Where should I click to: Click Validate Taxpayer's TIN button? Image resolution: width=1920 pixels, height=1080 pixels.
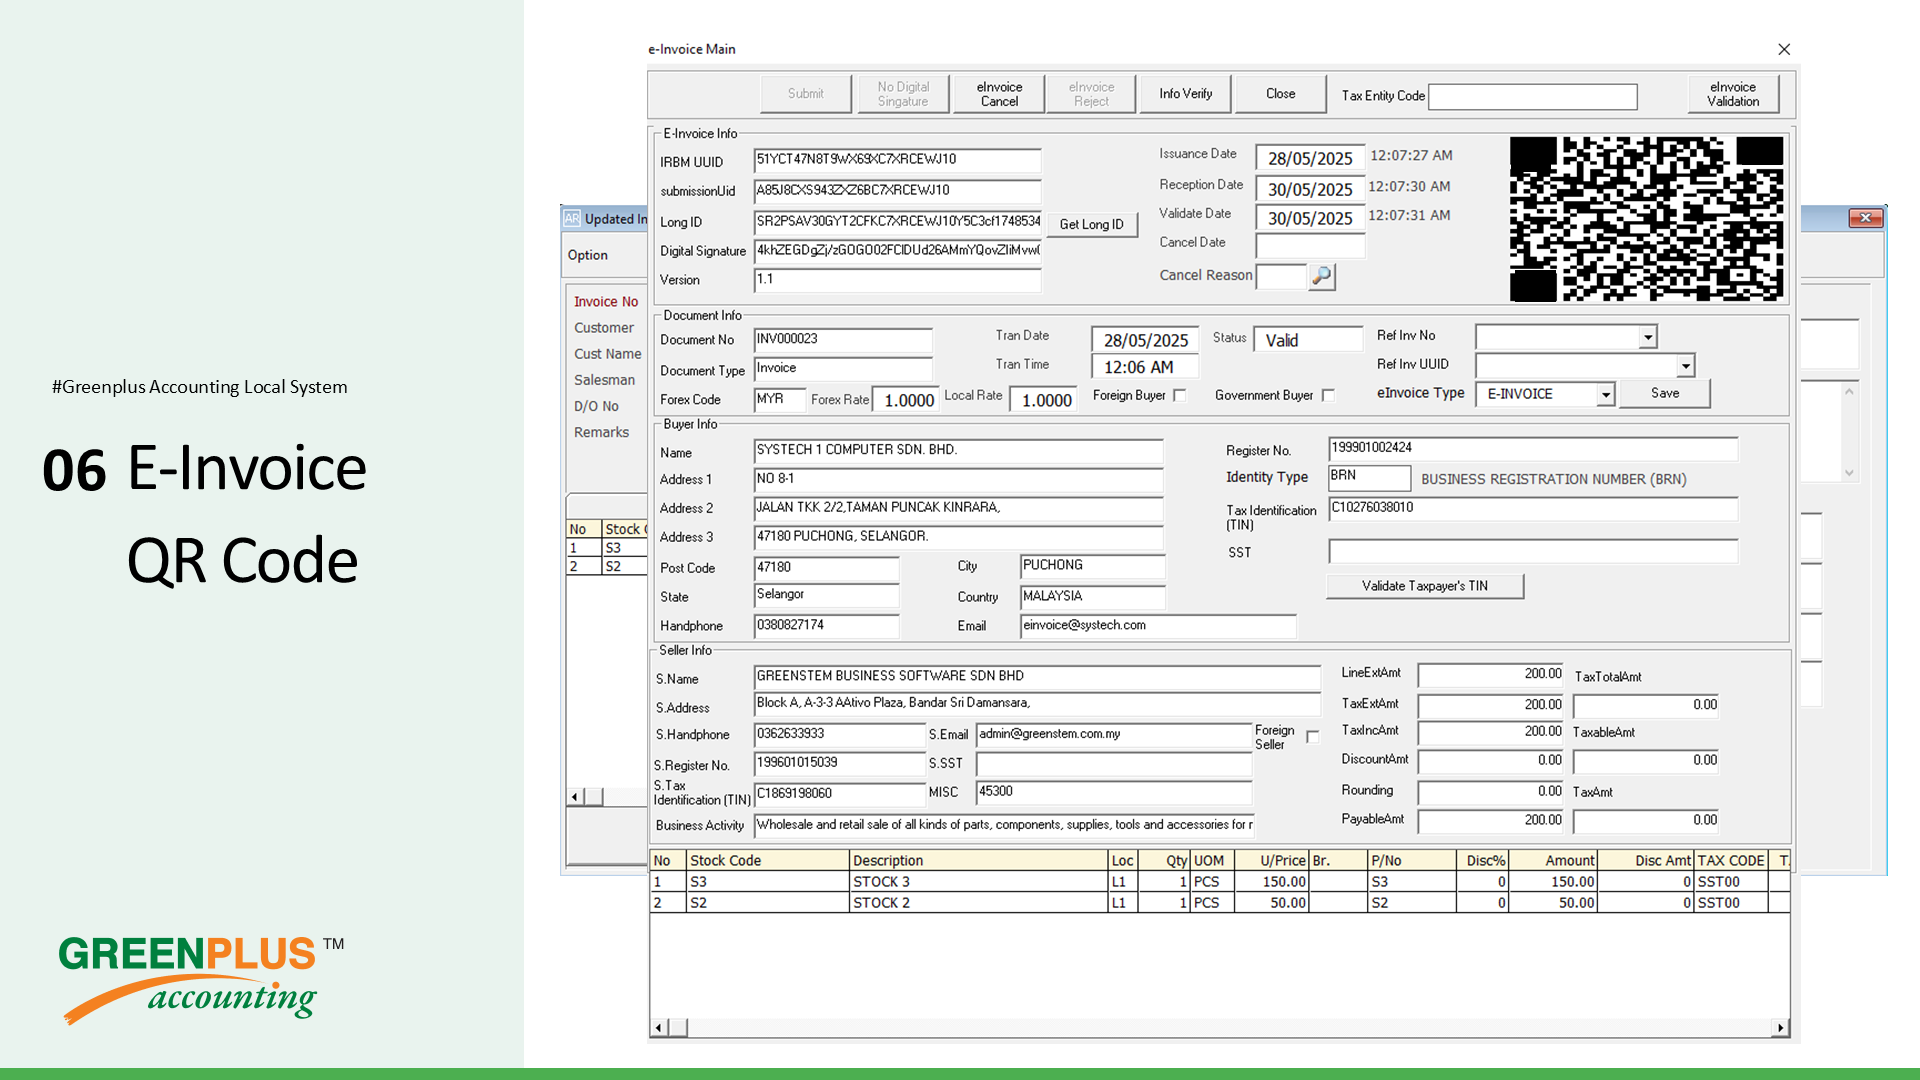click(1425, 586)
